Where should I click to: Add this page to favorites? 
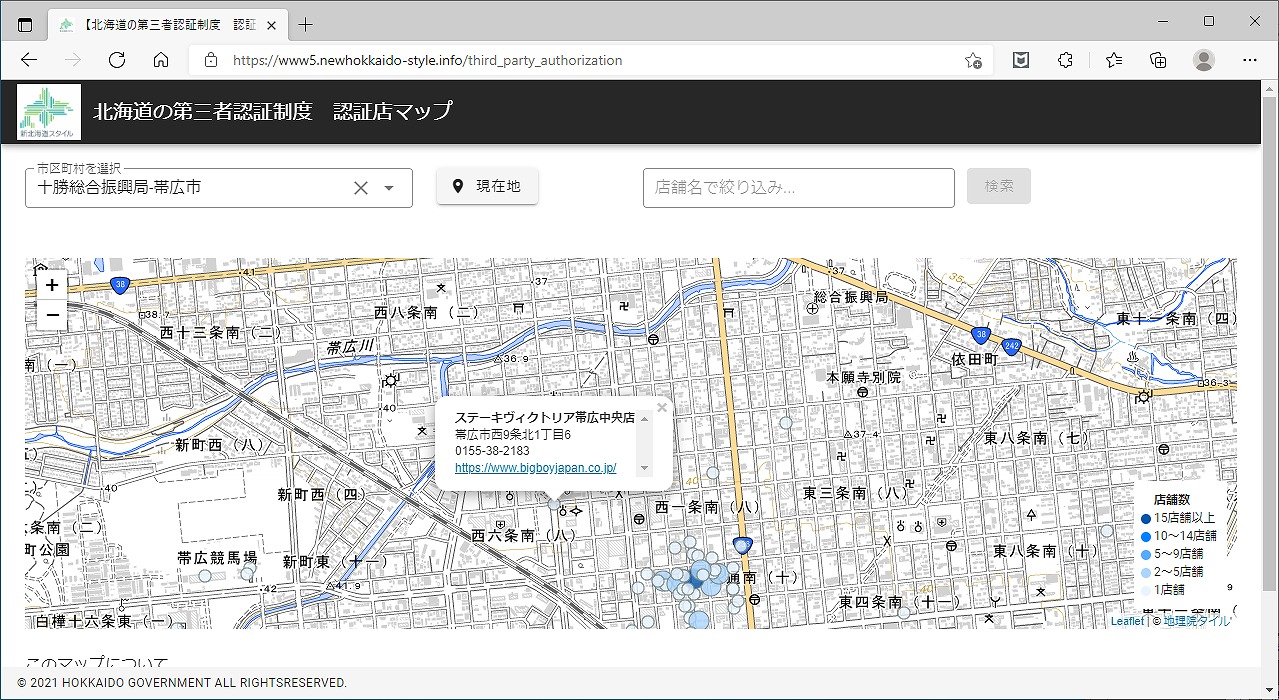tap(972, 60)
